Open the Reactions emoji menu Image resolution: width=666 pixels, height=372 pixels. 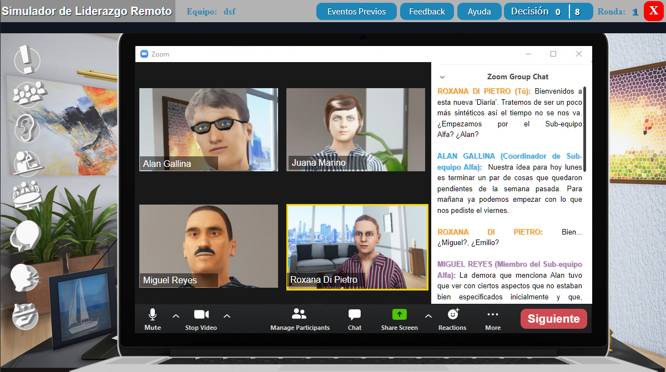coord(452,319)
